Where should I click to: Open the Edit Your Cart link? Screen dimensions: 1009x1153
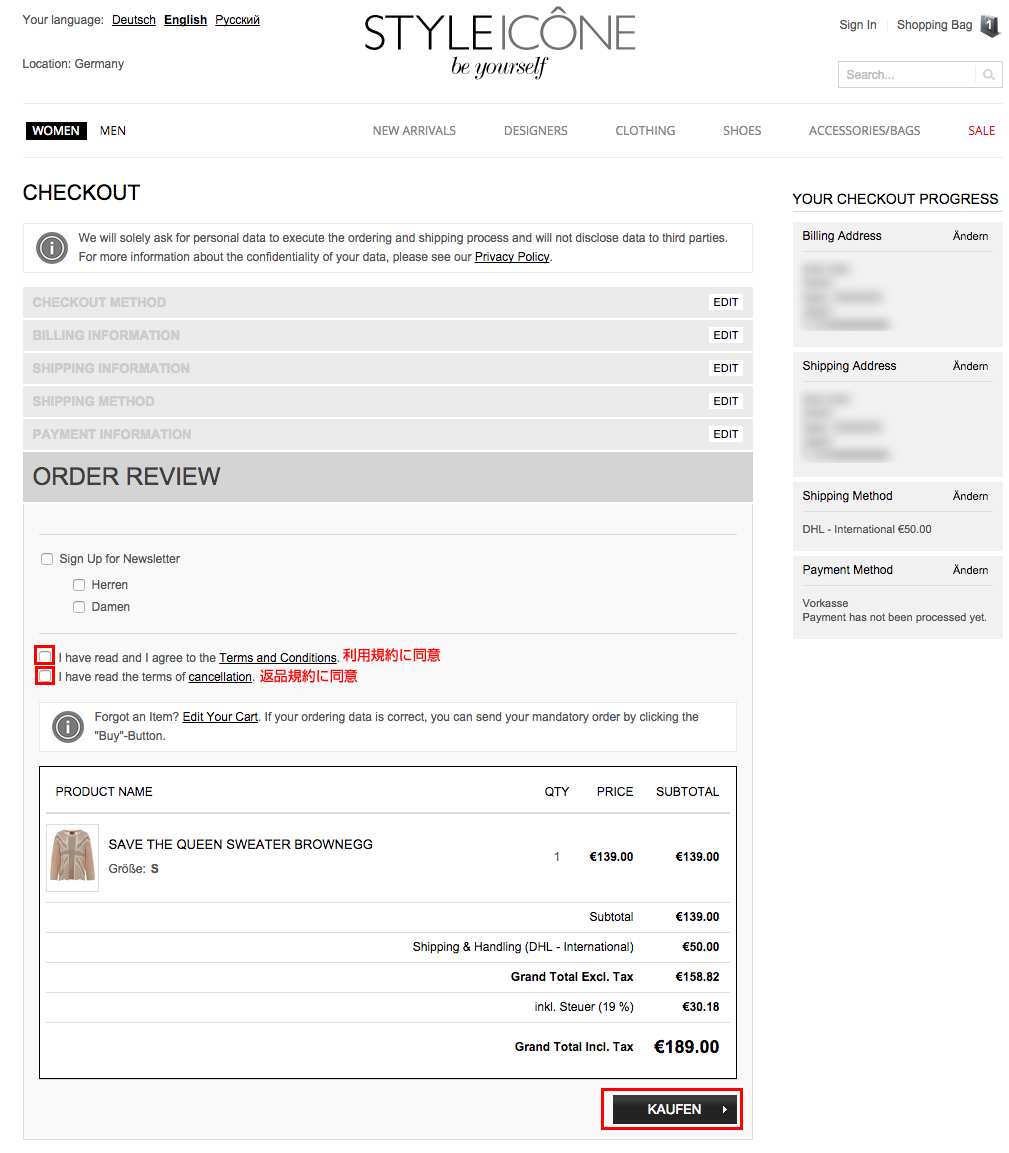[220, 717]
